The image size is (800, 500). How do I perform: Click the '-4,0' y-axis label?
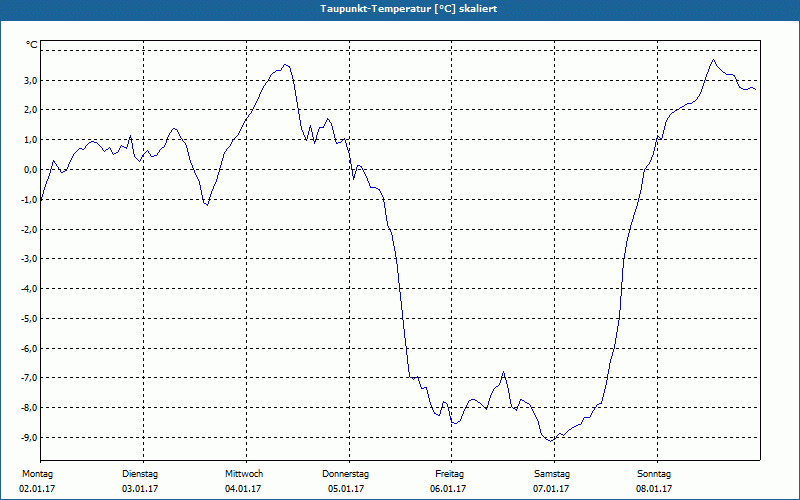pos(29,289)
